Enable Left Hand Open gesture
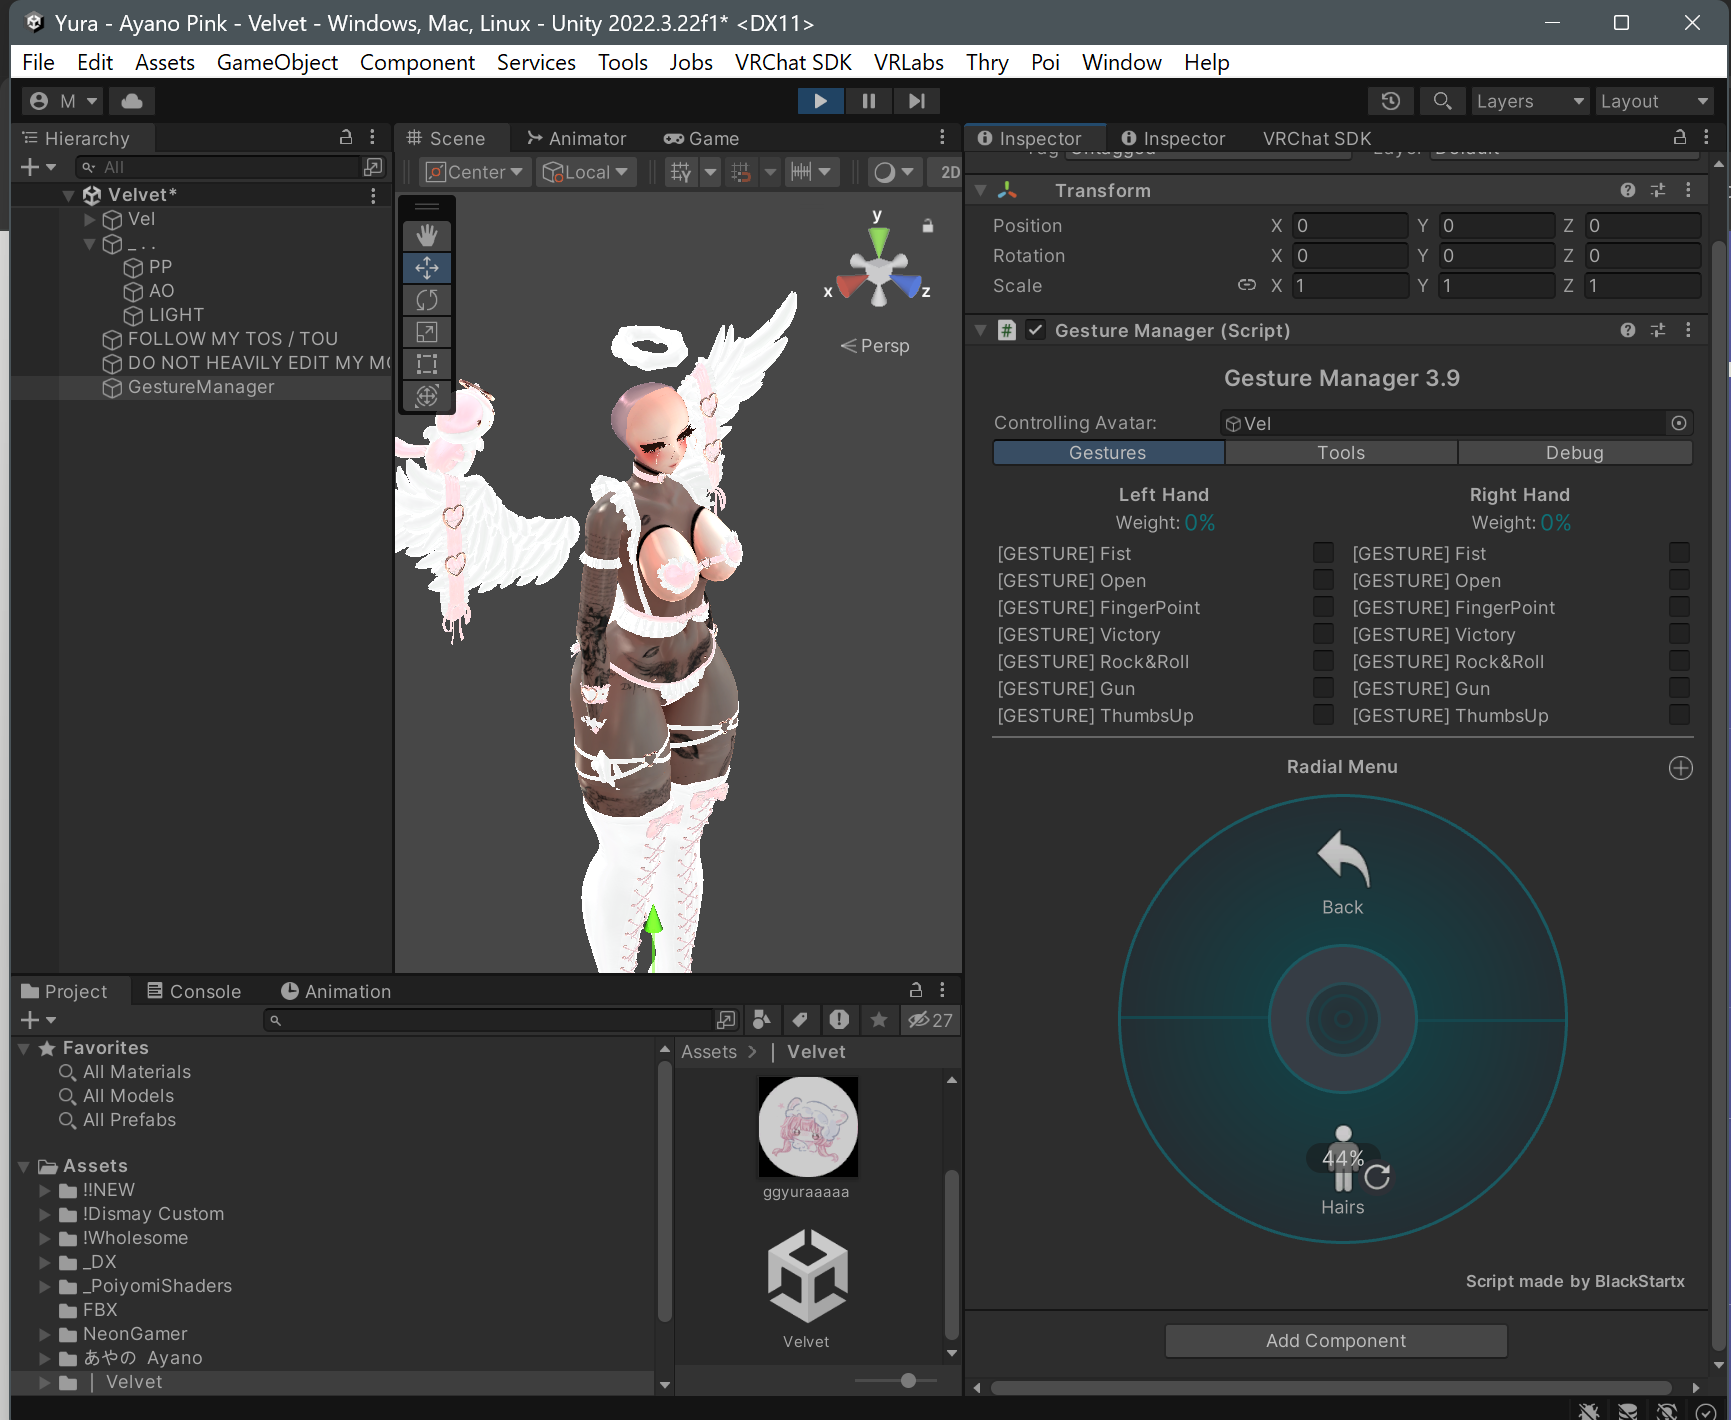The height and width of the screenshot is (1420, 1731). pyautogui.click(x=1323, y=579)
